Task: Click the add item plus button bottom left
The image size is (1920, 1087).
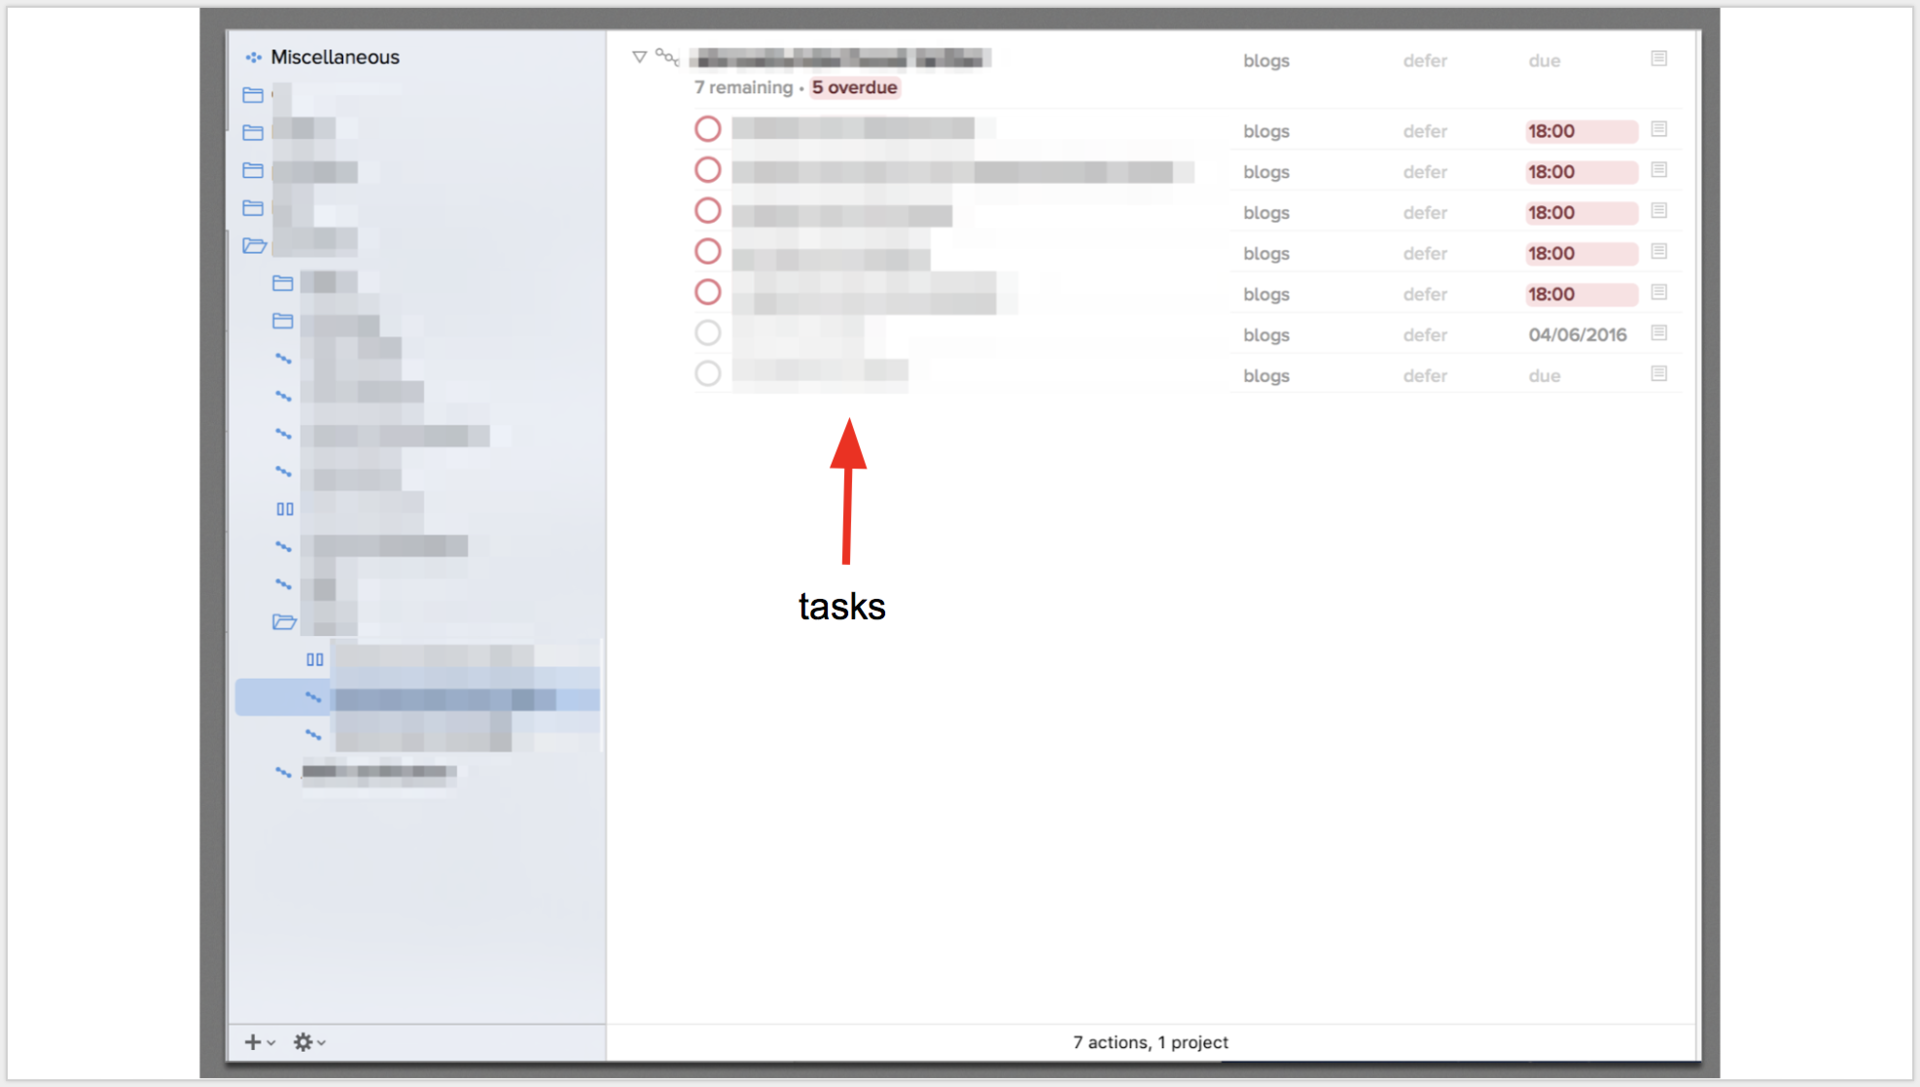Action: pos(253,1042)
